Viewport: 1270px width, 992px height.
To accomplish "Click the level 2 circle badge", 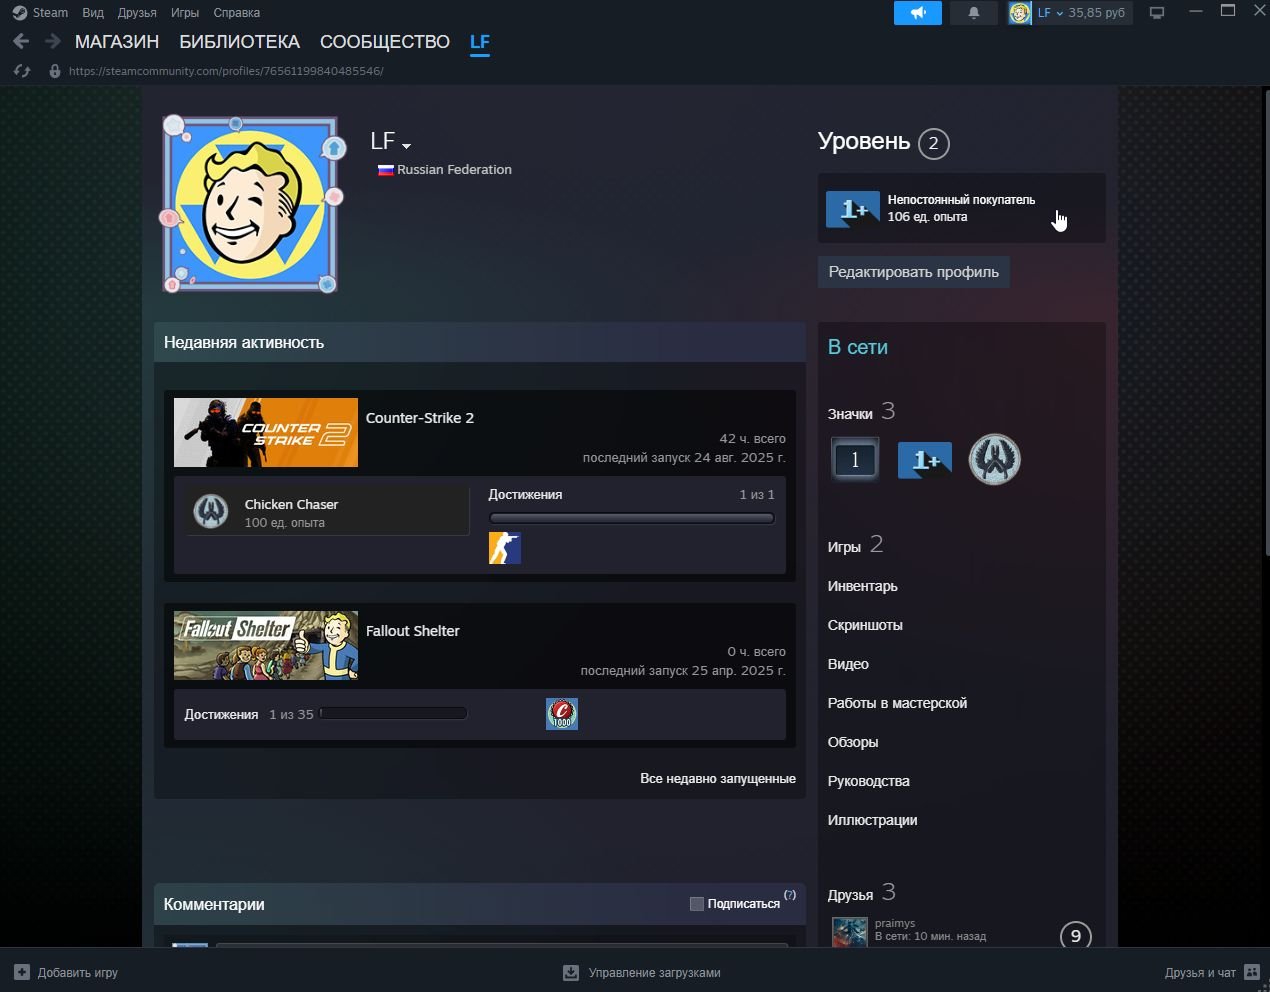I will coord(933,143).
